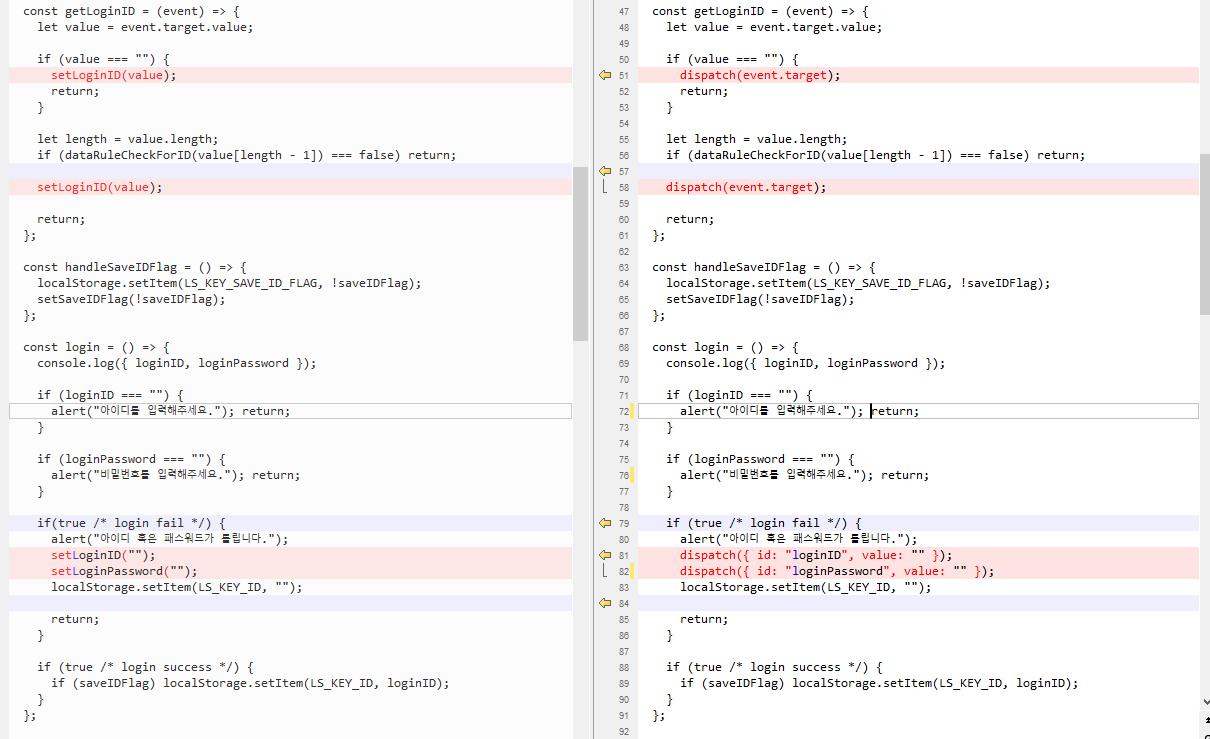Click line number 63 in the gutter
This screenshot has height=739, width=1210.
[x=624, y=267]
